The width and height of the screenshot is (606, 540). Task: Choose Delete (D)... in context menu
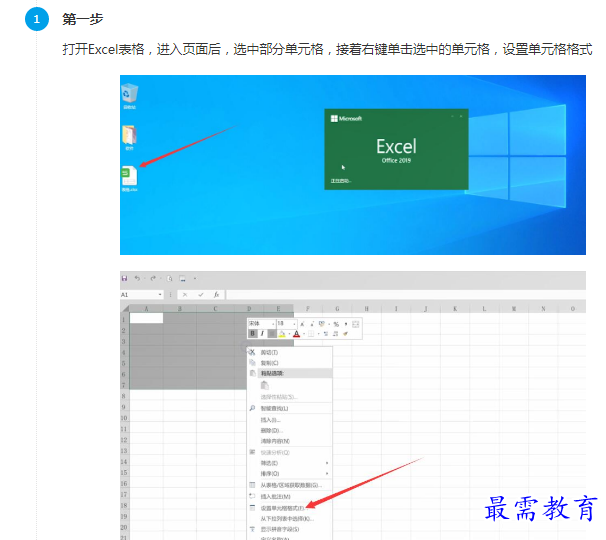(290, 430)
